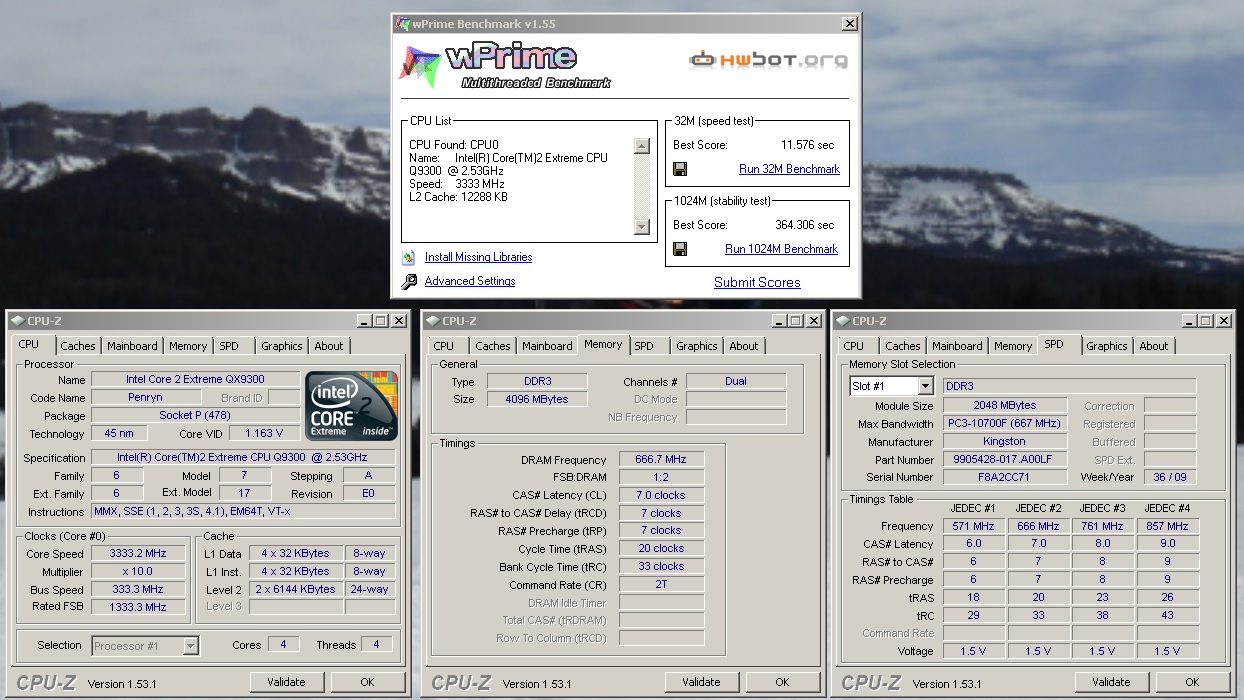Click the Serial Number value F8A2CC71
Image resolution: width=1244 pixels, height=700 pixels.
(x=1005, y=477)
